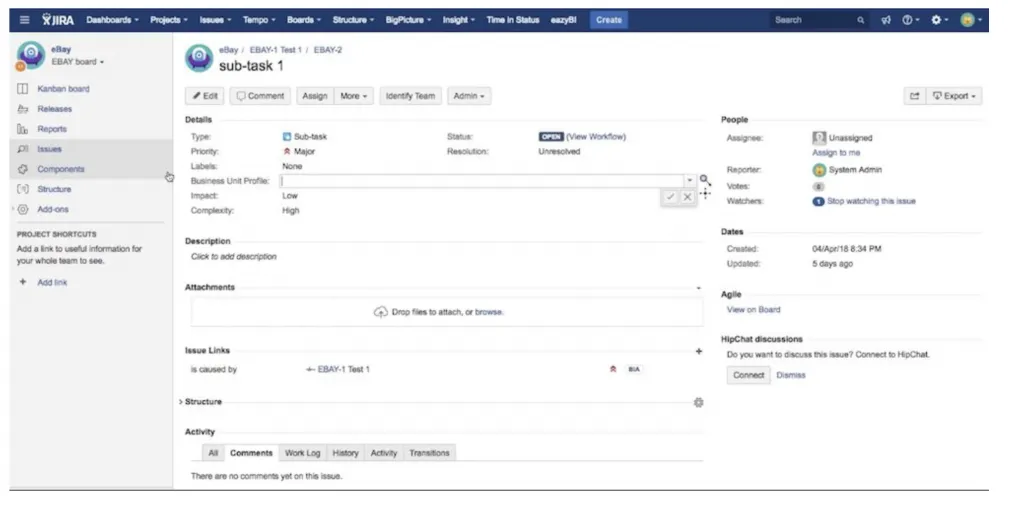Open the settings gear menu
The image size is (1024, 511).
(x=939, y=20)
